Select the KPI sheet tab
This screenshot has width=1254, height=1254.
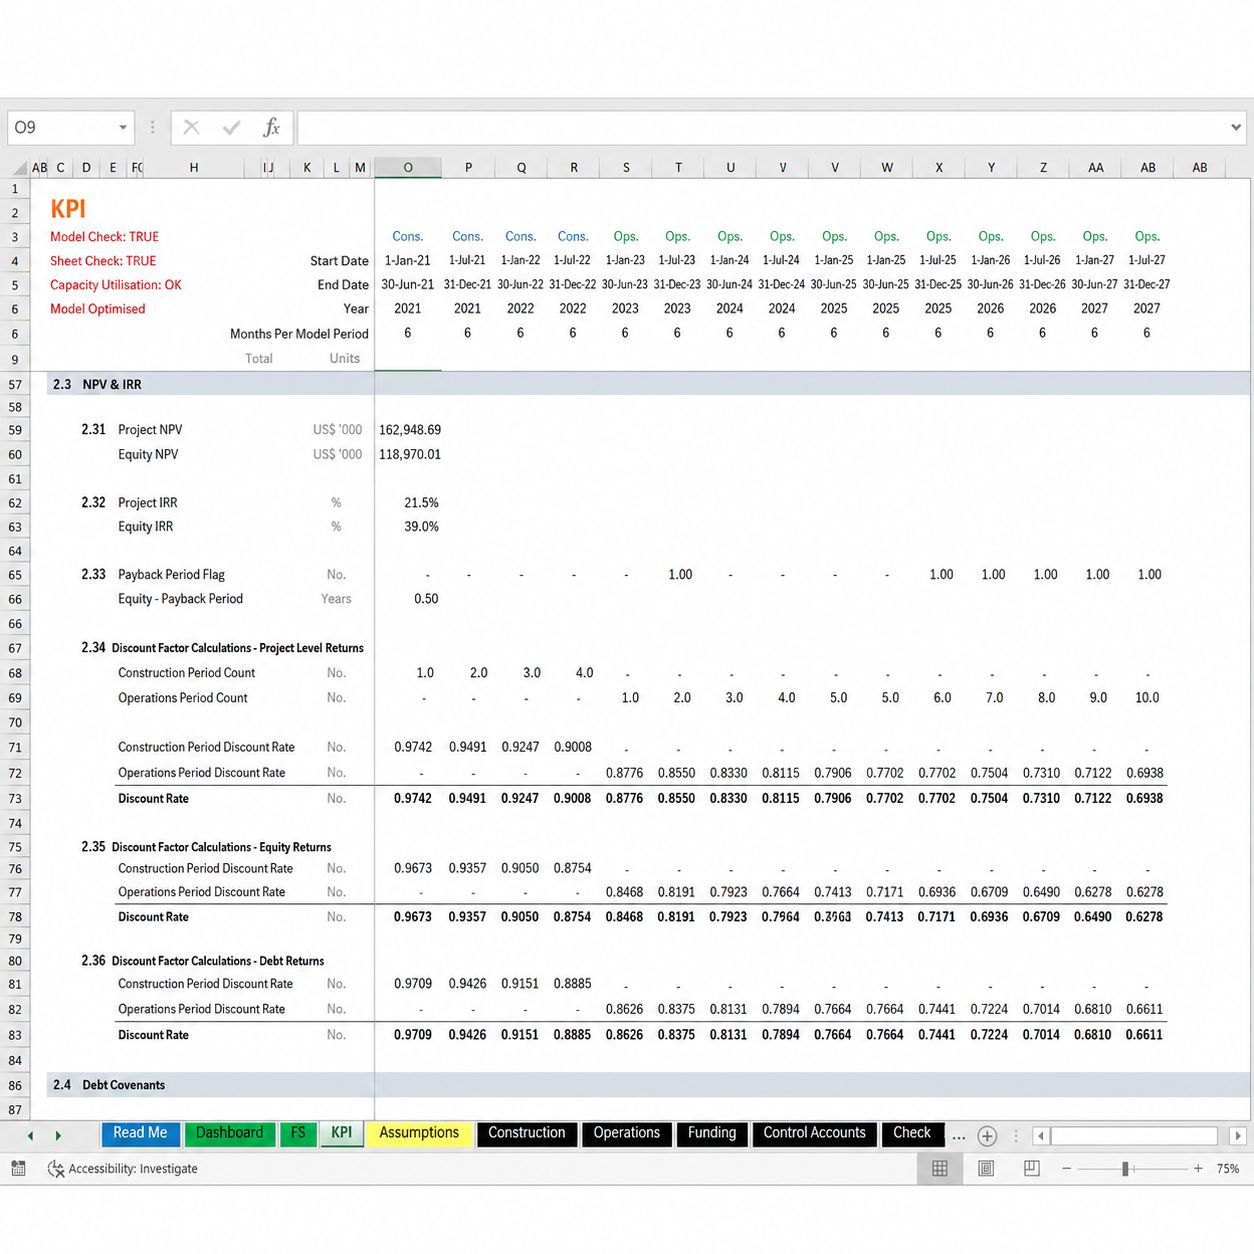(x=342, y=1133)
